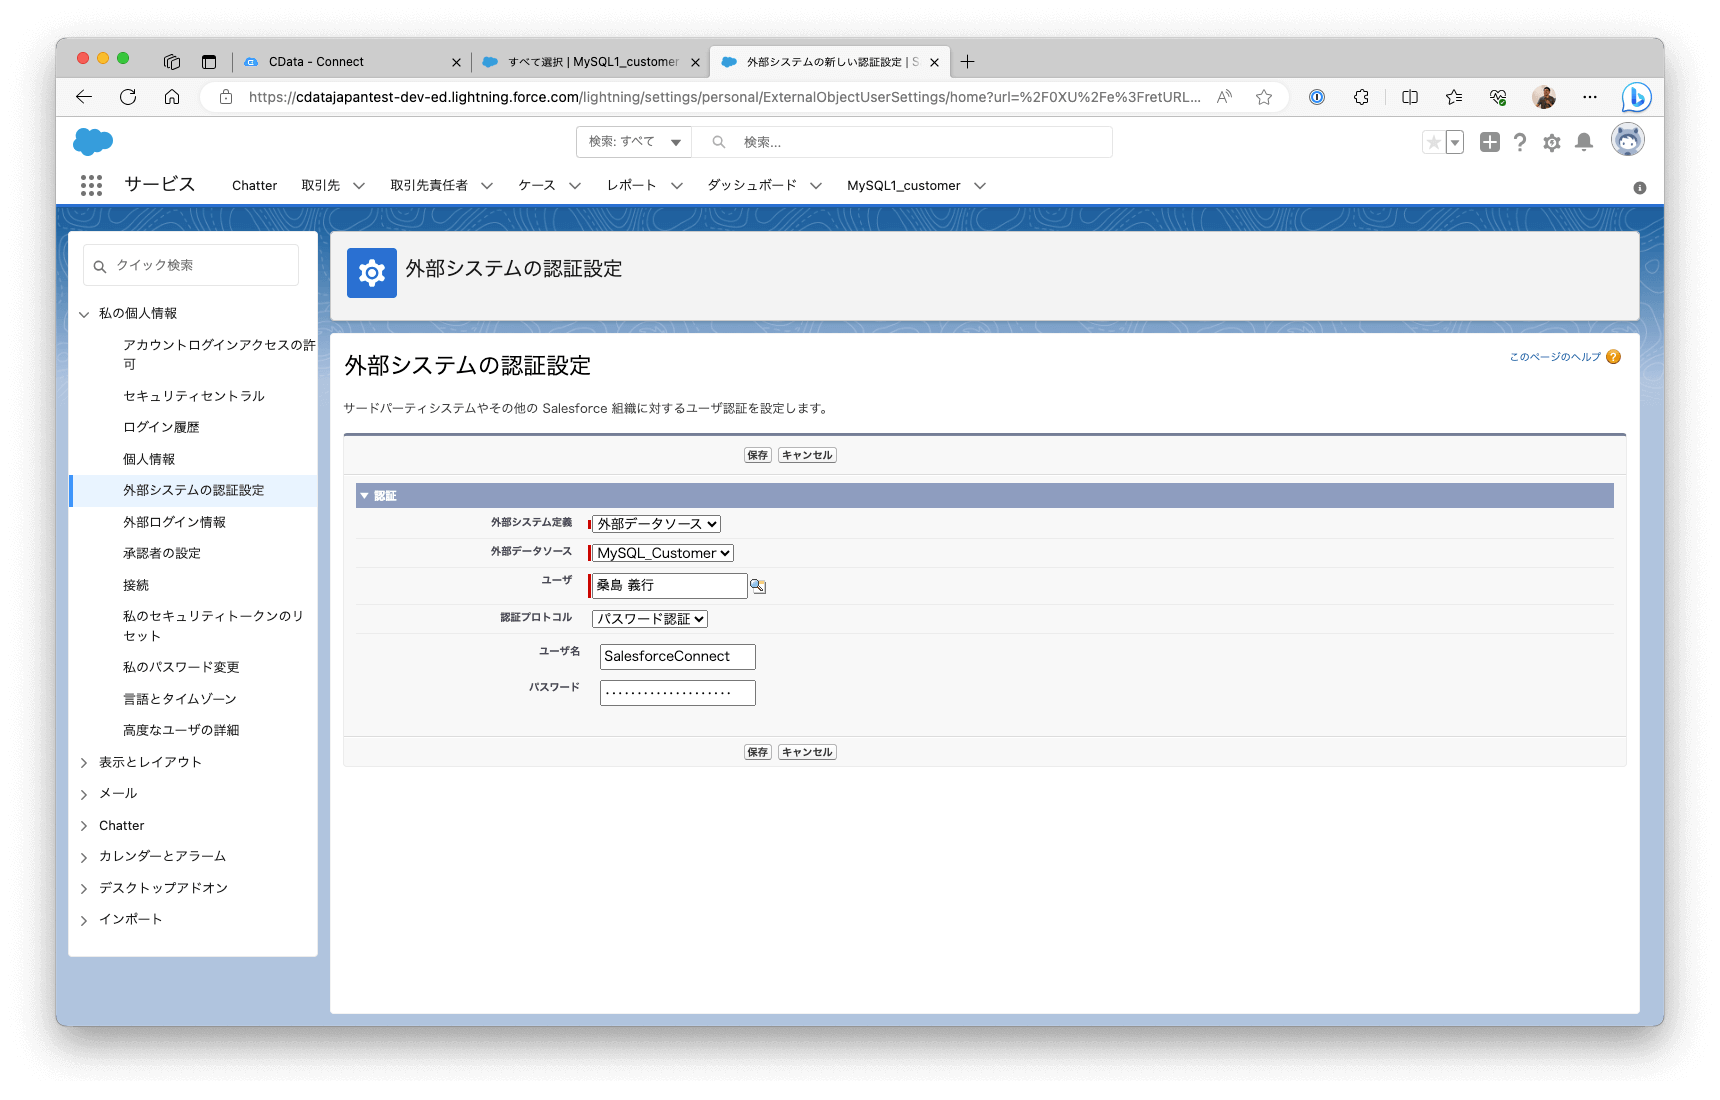Close the CData - Connect tab
The width and height of the screenshot is (1720, 1100).
tap(457, 62)
